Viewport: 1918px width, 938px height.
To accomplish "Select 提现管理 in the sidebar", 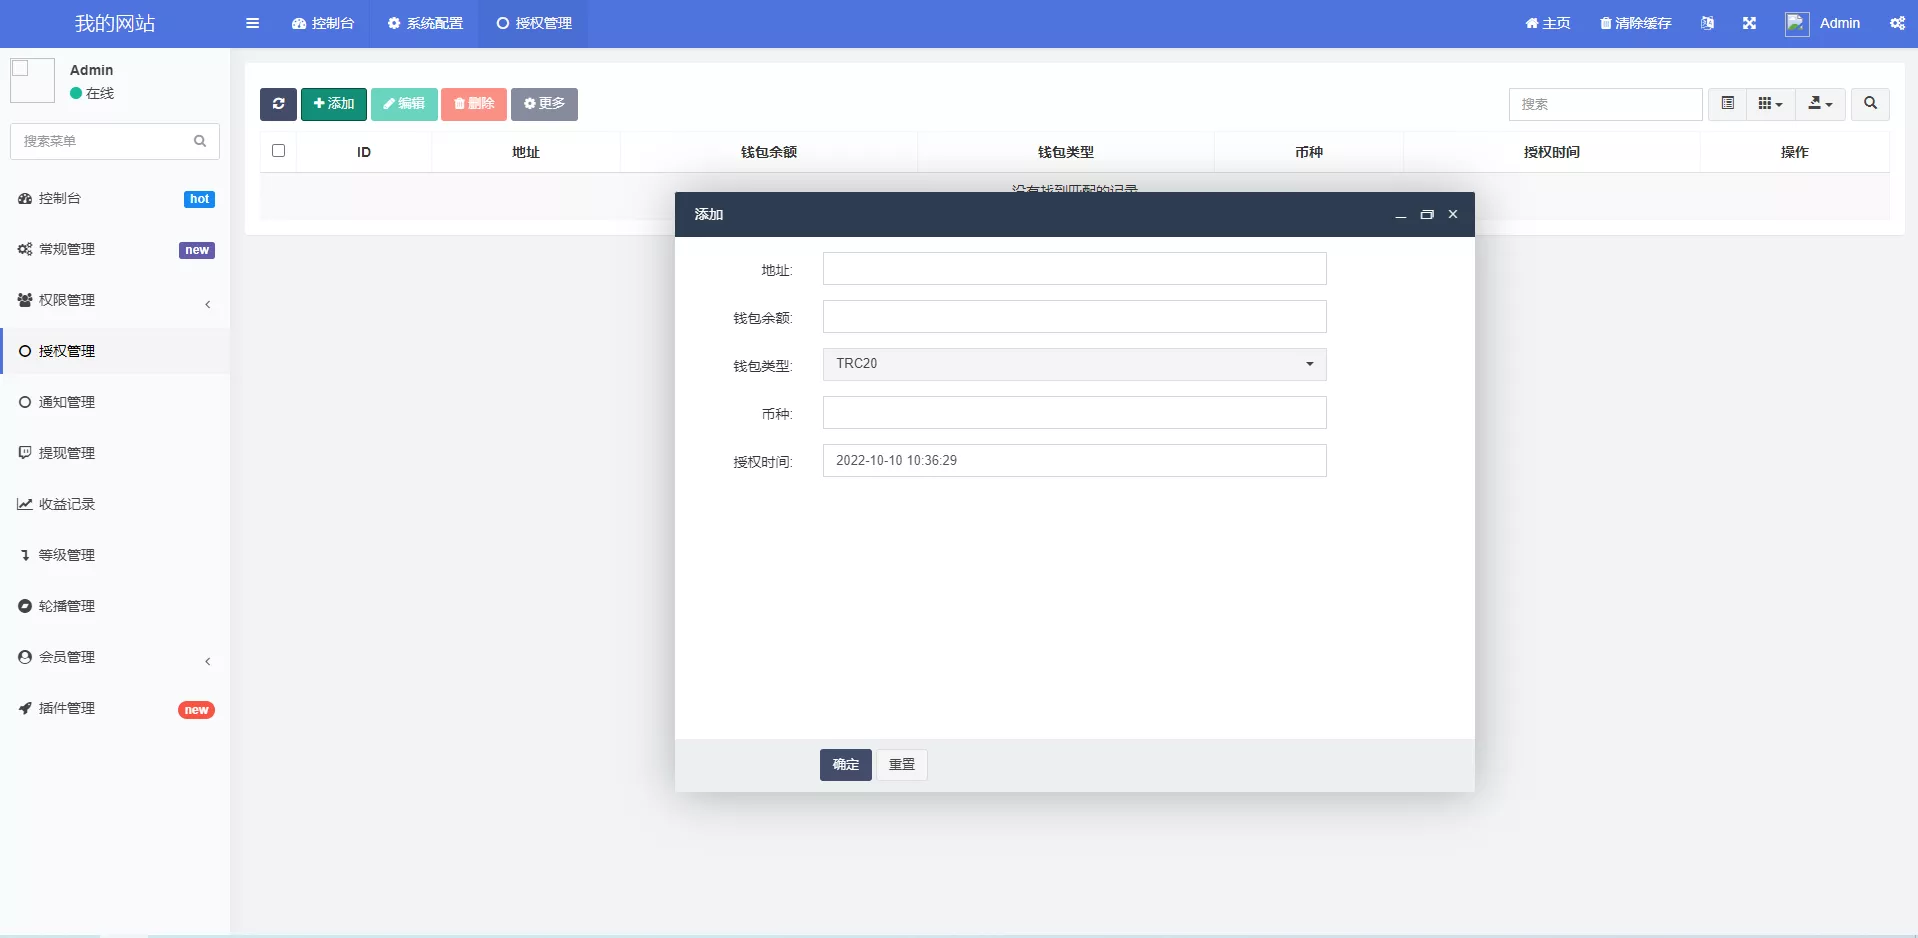I will coord(67,453).
